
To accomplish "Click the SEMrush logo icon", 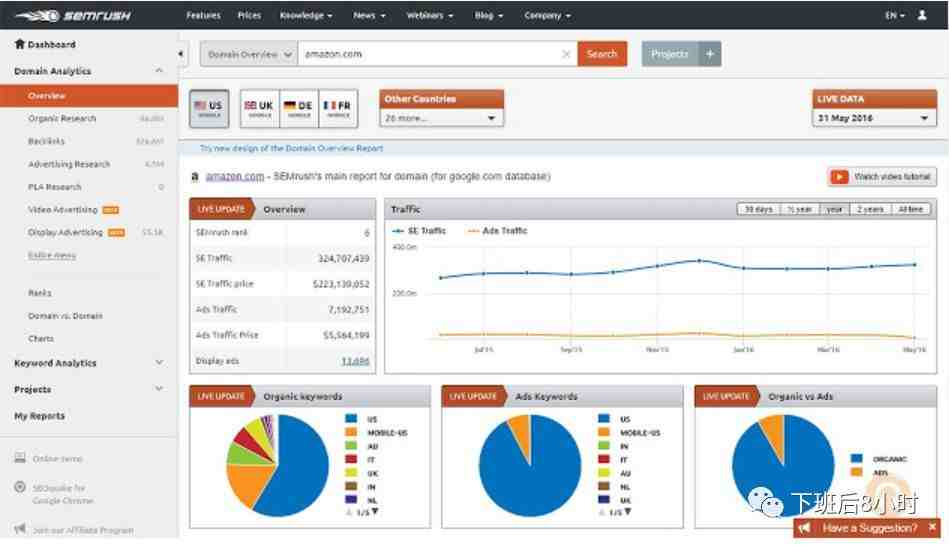I will 38,15.
